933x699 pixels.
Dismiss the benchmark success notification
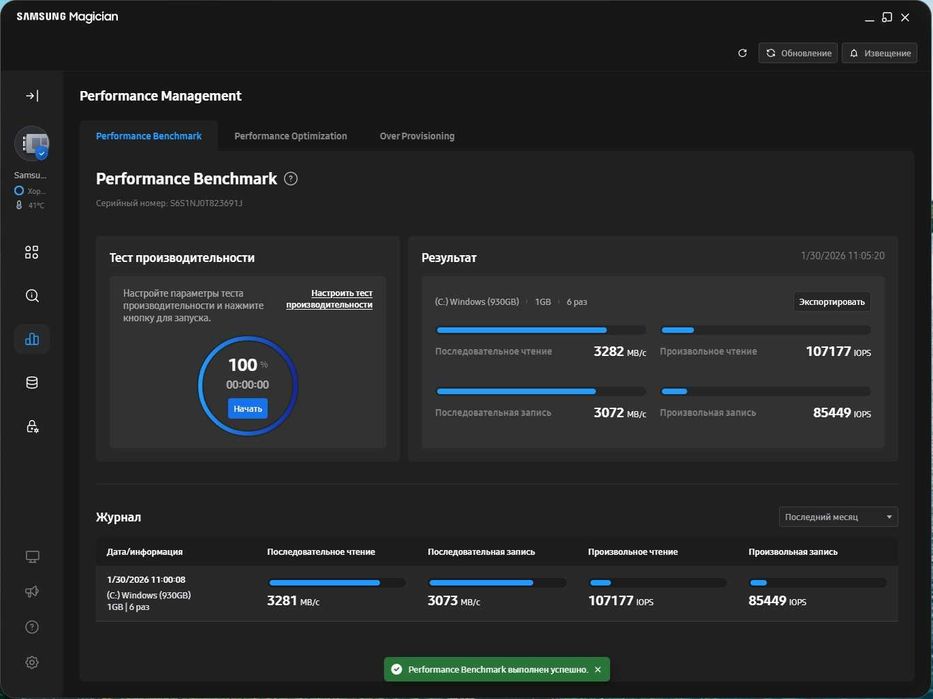pyautogui.click(x=598, y=669)
